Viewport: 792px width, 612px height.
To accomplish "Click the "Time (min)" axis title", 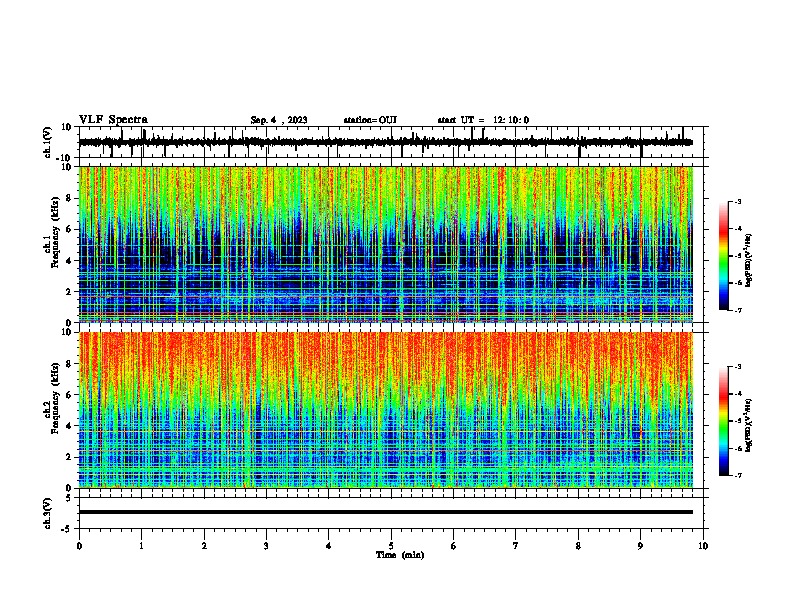I will click(400, 555).
